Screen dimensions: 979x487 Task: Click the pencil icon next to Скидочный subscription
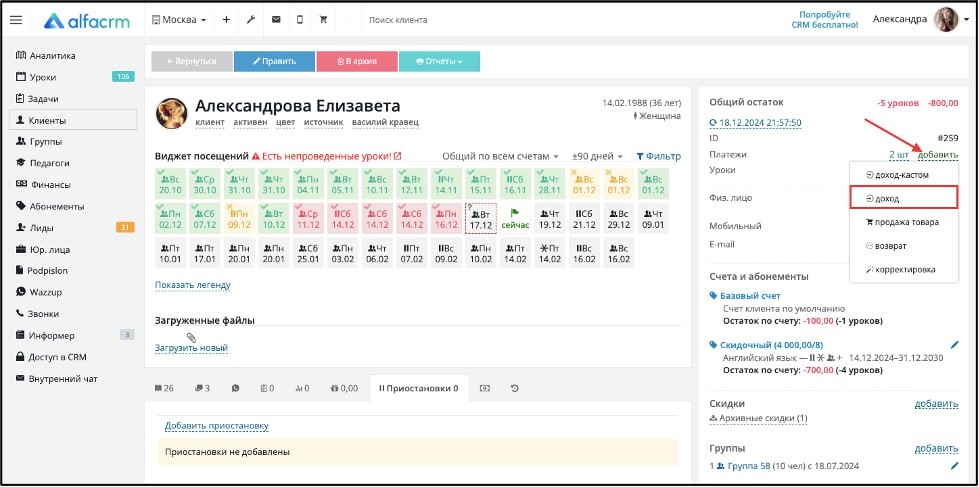tap(953, 345)
